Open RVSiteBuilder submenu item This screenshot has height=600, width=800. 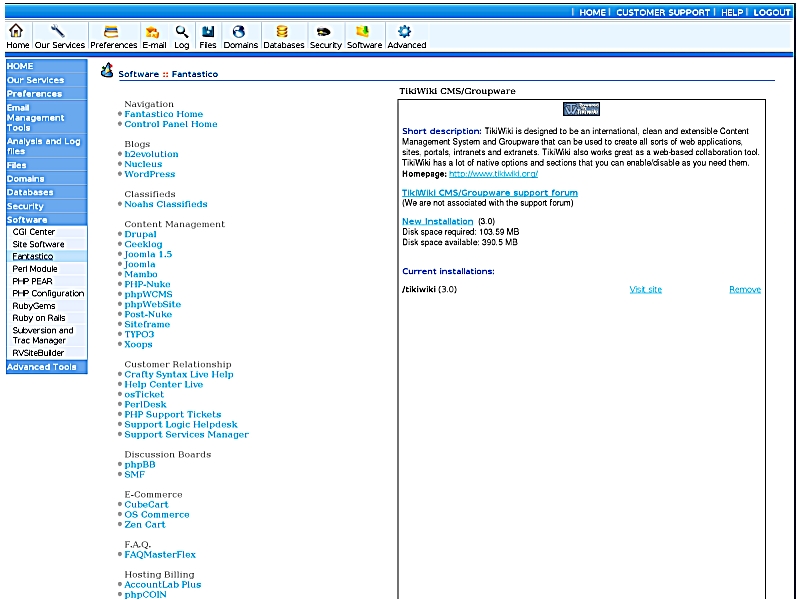[38, 353]
